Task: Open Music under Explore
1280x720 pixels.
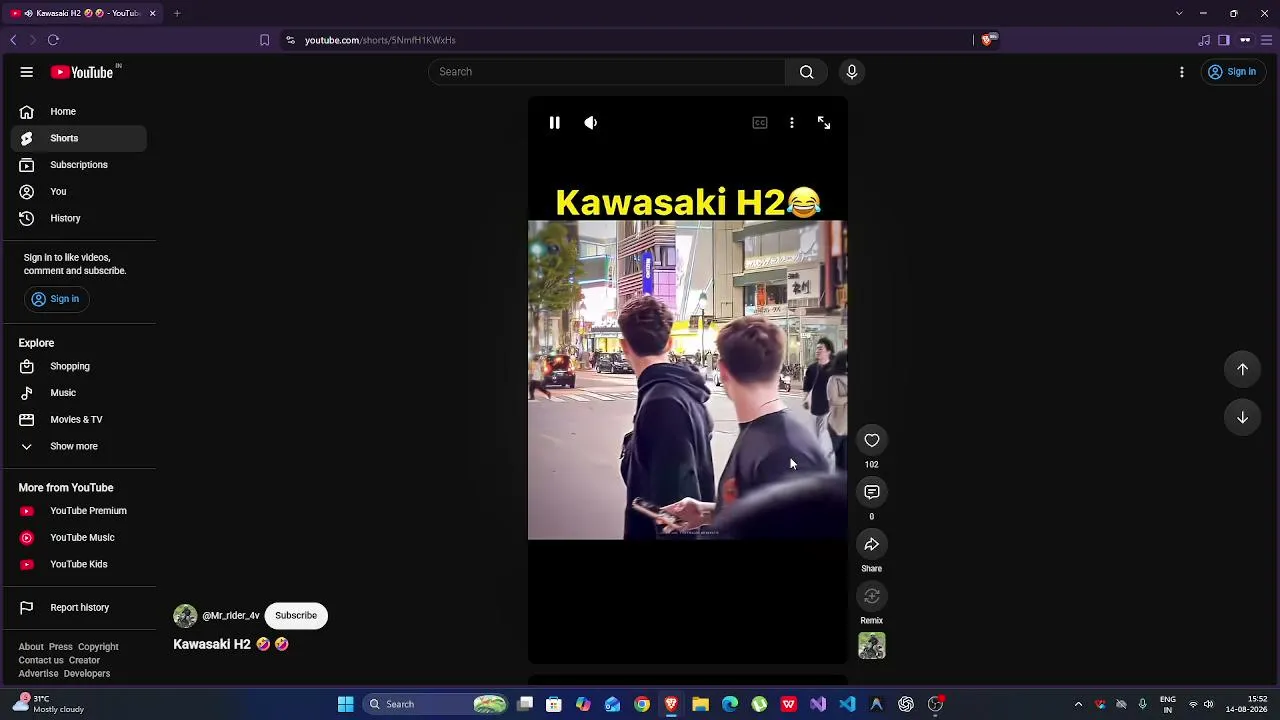Action: (x=78, y=393)
